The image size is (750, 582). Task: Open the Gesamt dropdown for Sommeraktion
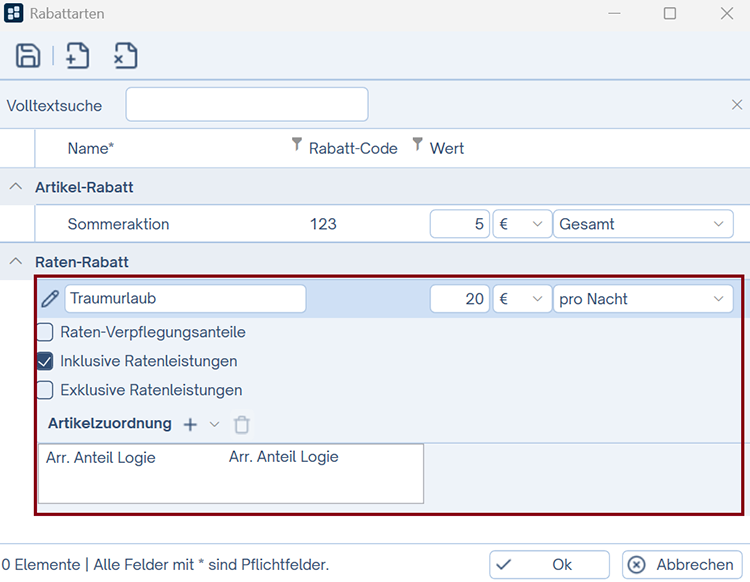[x=642, y=224]
